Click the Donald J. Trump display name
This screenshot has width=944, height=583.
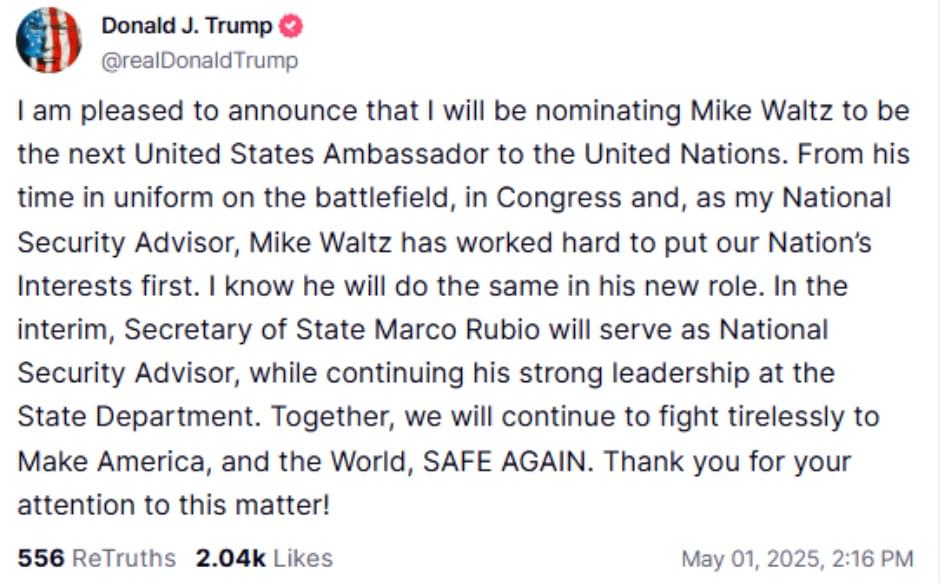(x=187, y=26)
